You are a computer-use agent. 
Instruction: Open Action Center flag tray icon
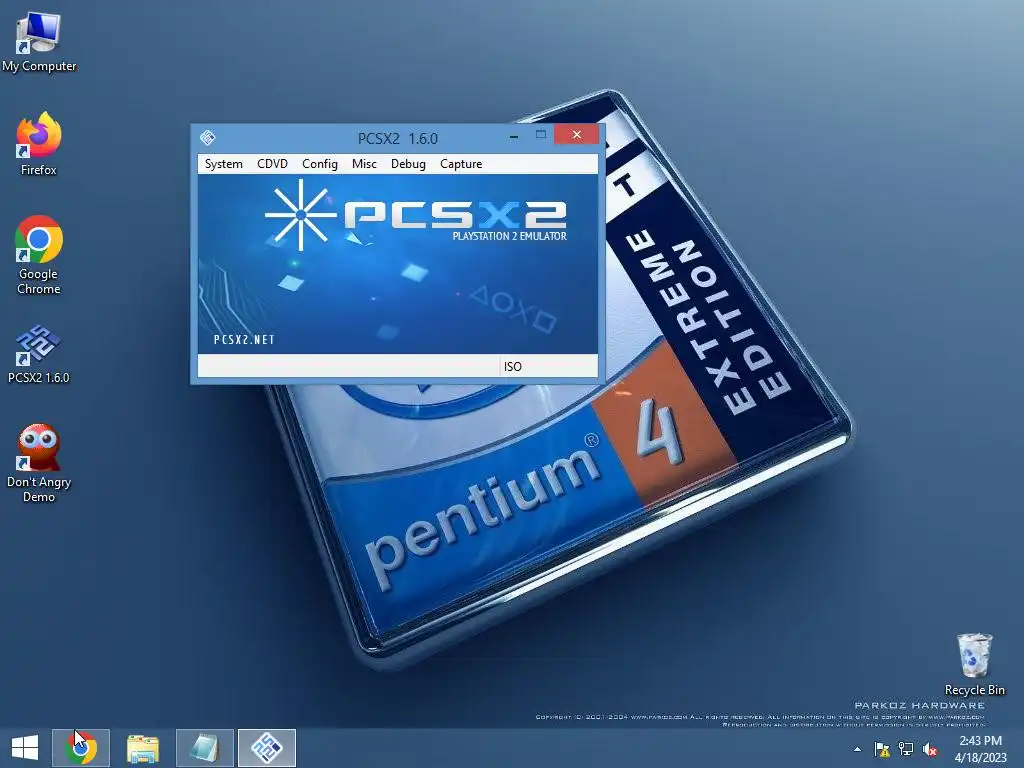pyautogui.click(x=882, y=749)
